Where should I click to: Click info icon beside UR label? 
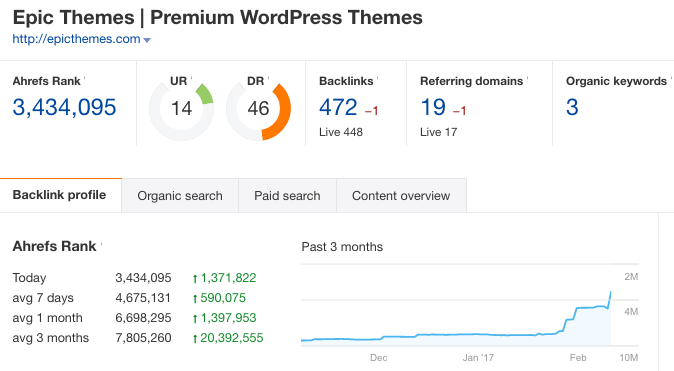[191, 78]
